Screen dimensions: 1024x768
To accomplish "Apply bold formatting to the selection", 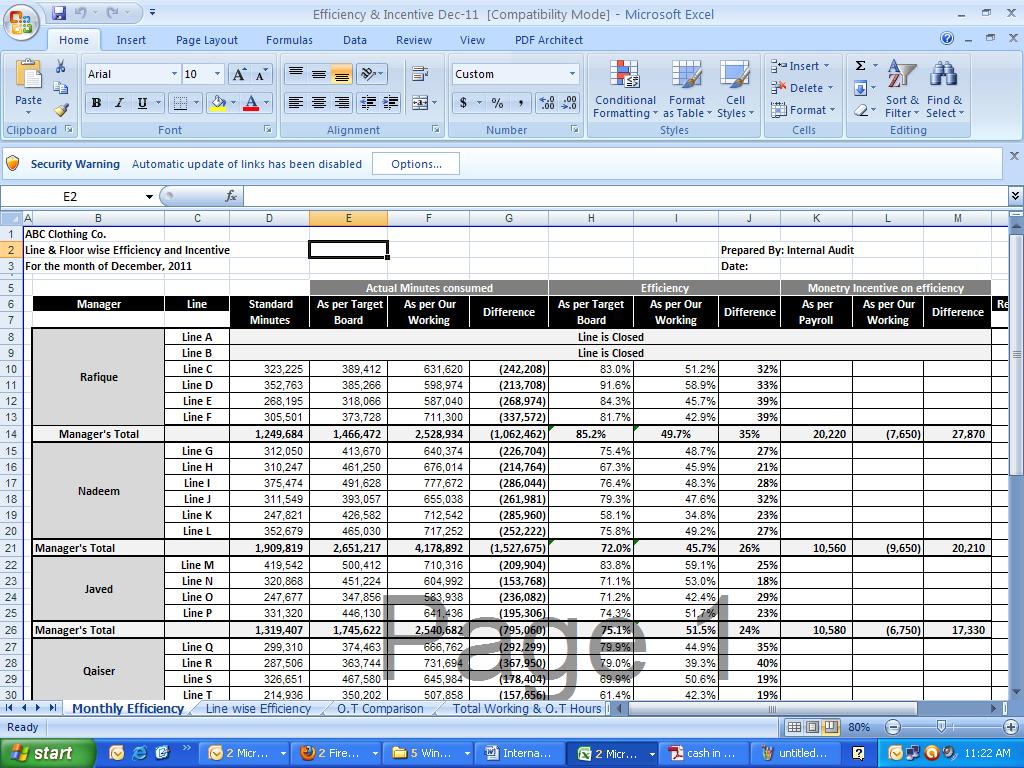I will [96, 101].
